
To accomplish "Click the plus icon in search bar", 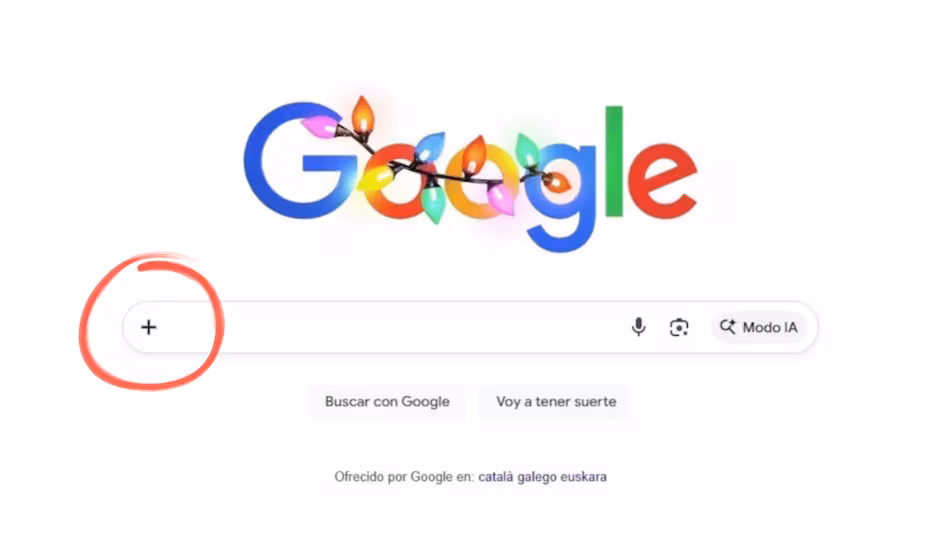I will click(x=148, y=327).
